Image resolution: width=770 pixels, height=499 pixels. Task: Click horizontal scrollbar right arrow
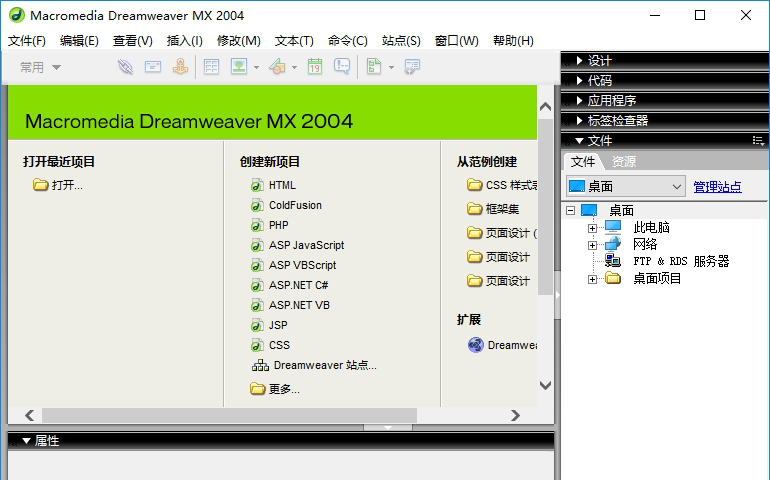point(515,416)
